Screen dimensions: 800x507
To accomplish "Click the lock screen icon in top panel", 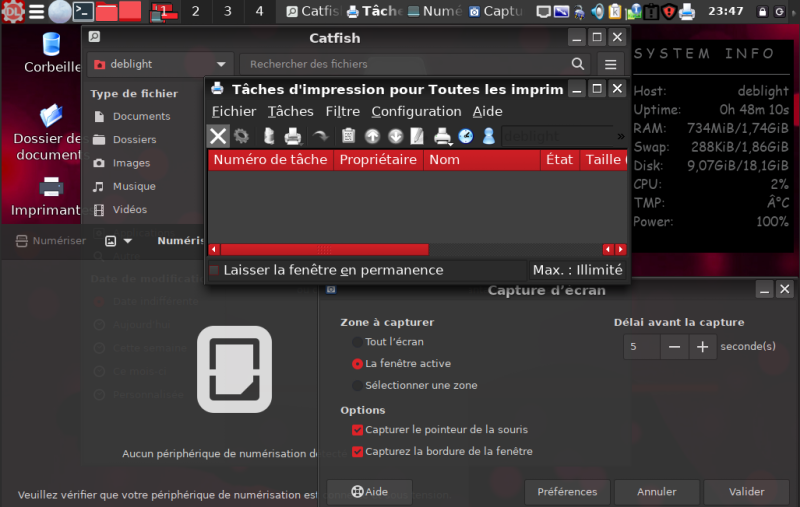I will [762, 11].
